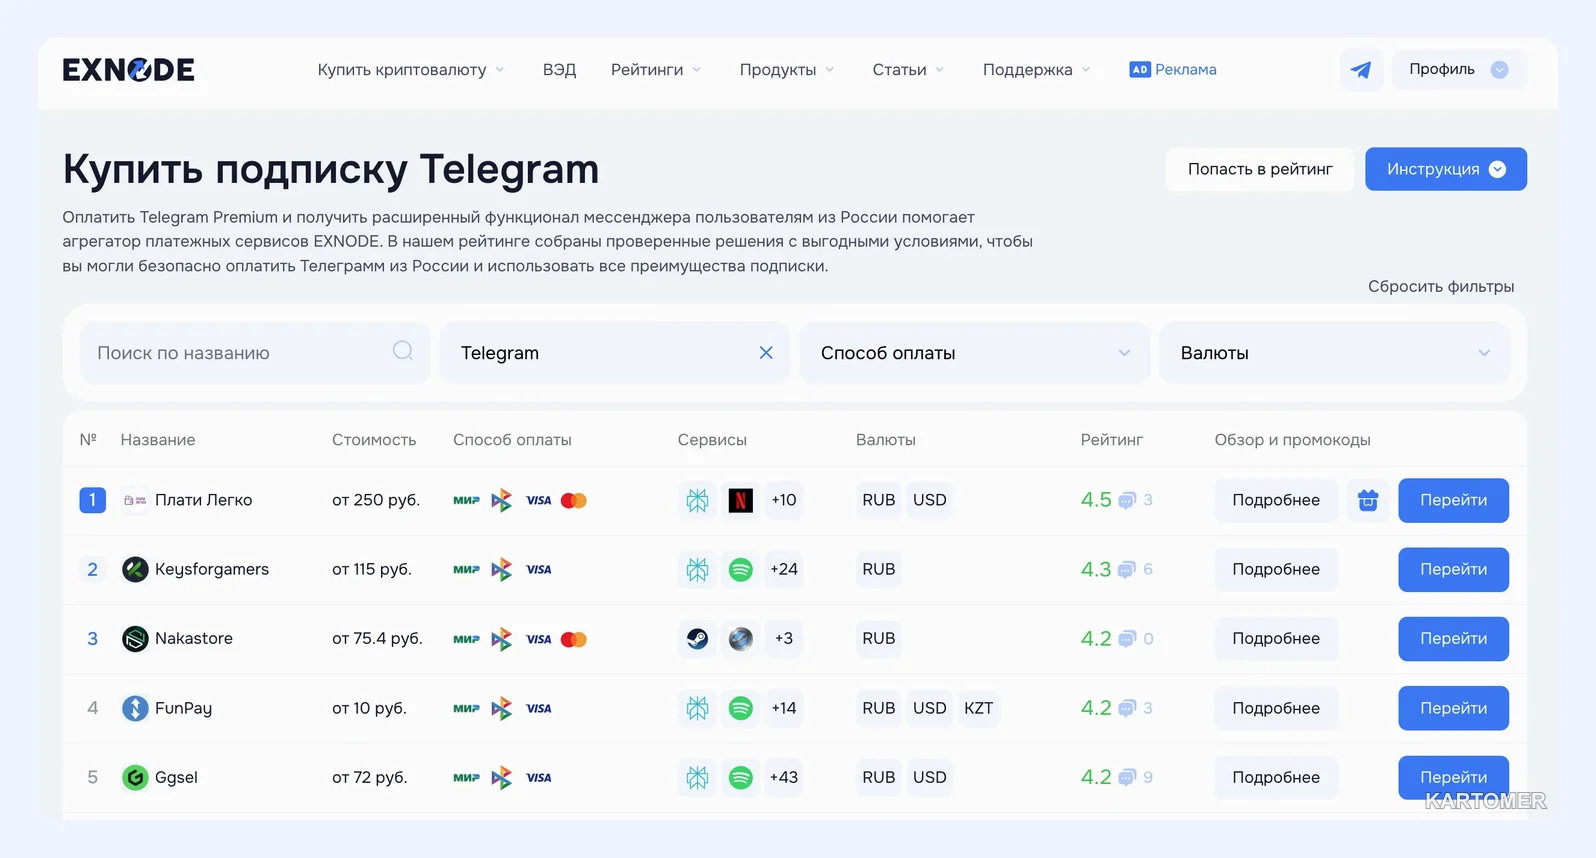Open the Telegram service filter dropdown
Screen dimensions: 1596x858
(614, 353)
